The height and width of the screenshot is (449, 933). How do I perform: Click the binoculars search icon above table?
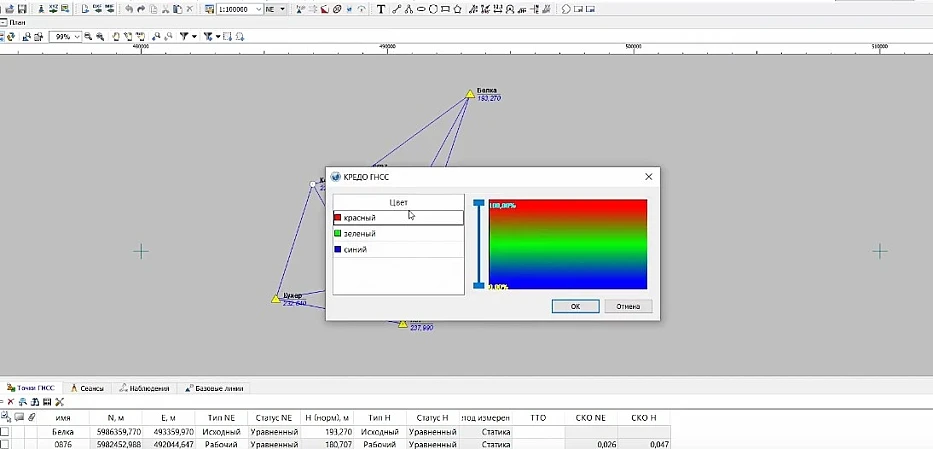coord(34,402)
